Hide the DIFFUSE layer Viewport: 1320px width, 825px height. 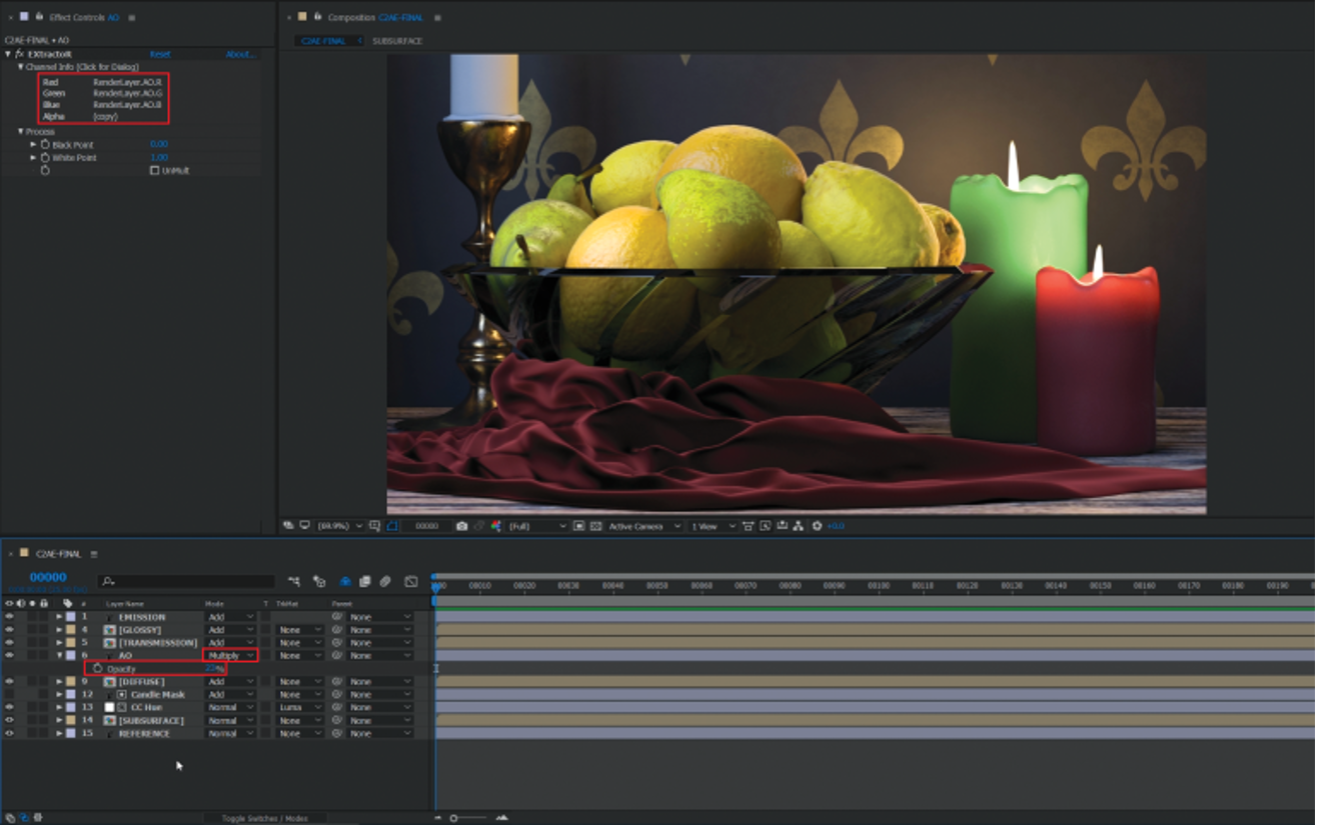coord(9,681)
